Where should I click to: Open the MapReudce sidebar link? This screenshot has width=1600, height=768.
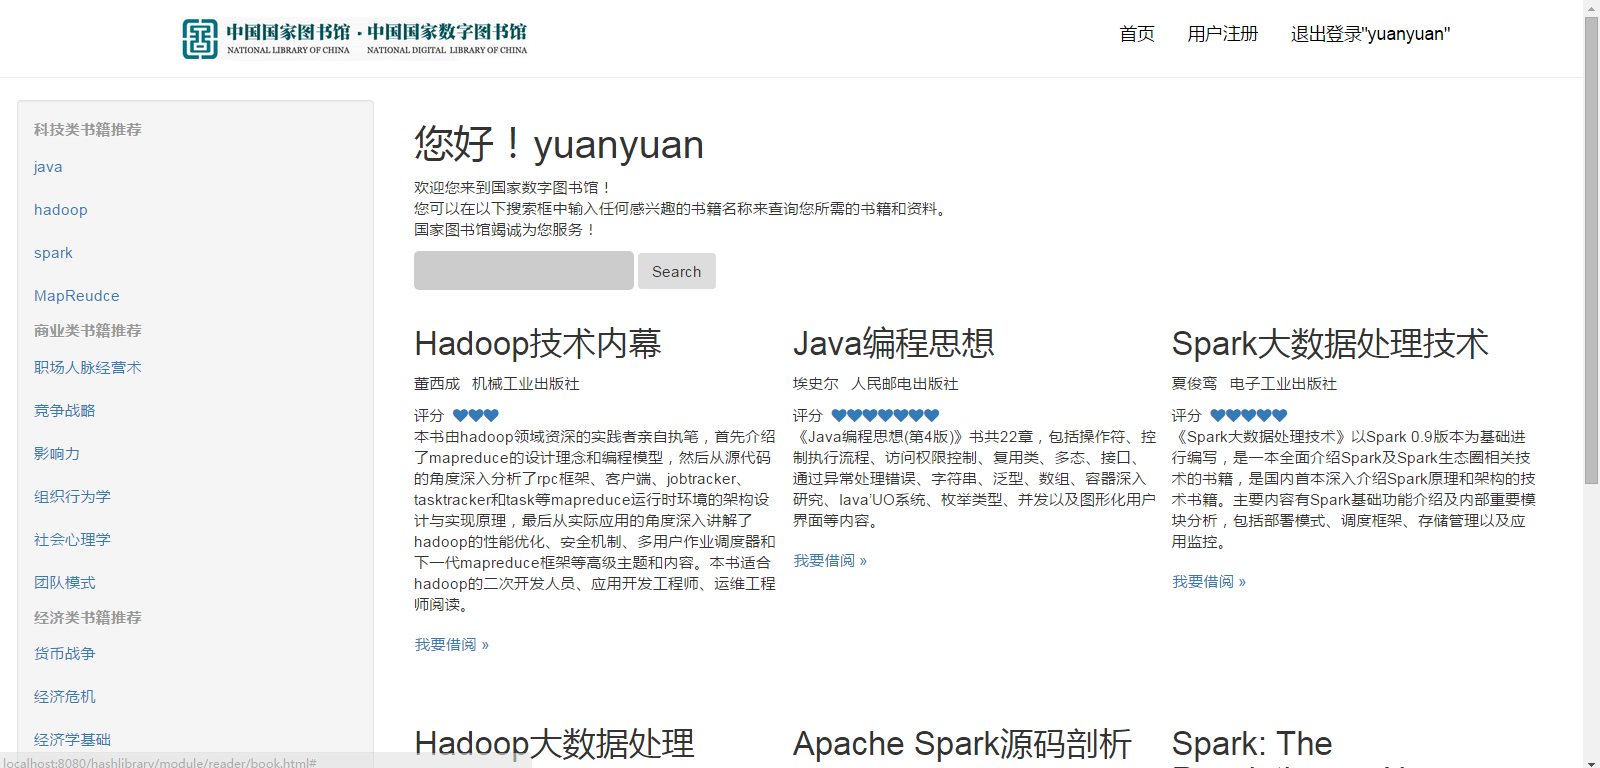coord(77,296)
